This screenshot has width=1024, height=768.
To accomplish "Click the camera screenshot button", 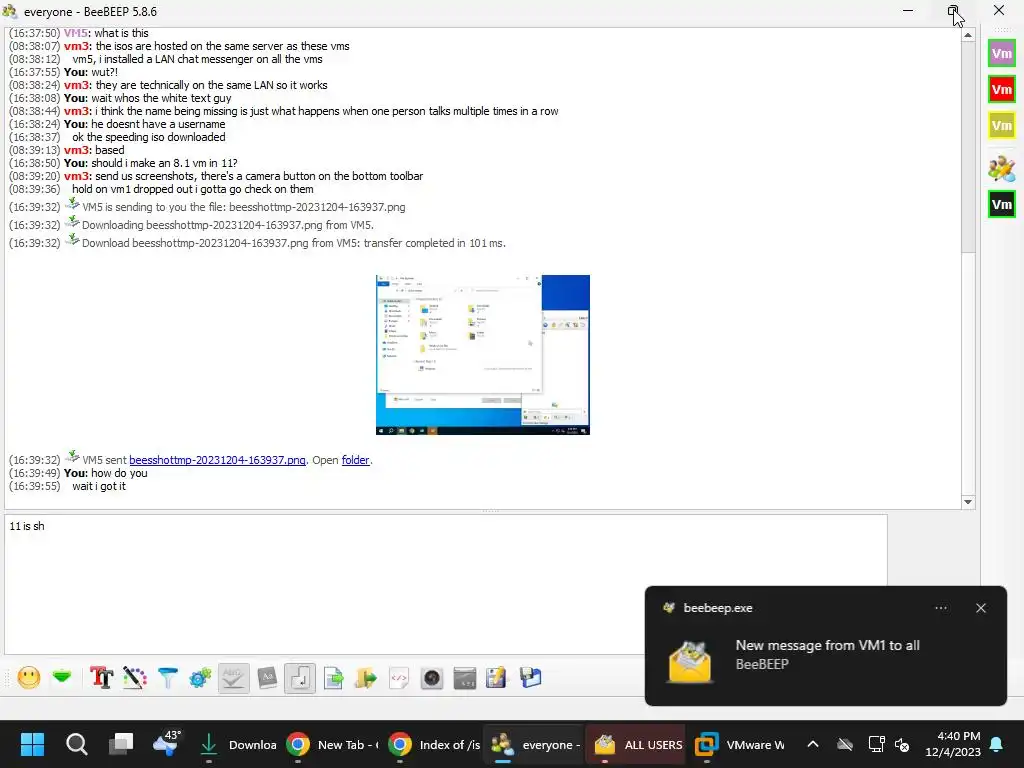I will click(x=432, y=678).
